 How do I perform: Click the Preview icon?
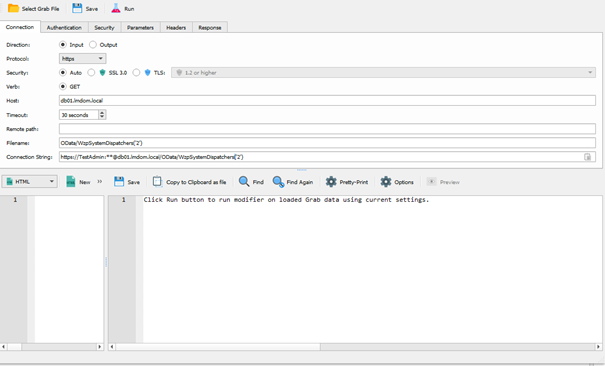click(431, 182)
